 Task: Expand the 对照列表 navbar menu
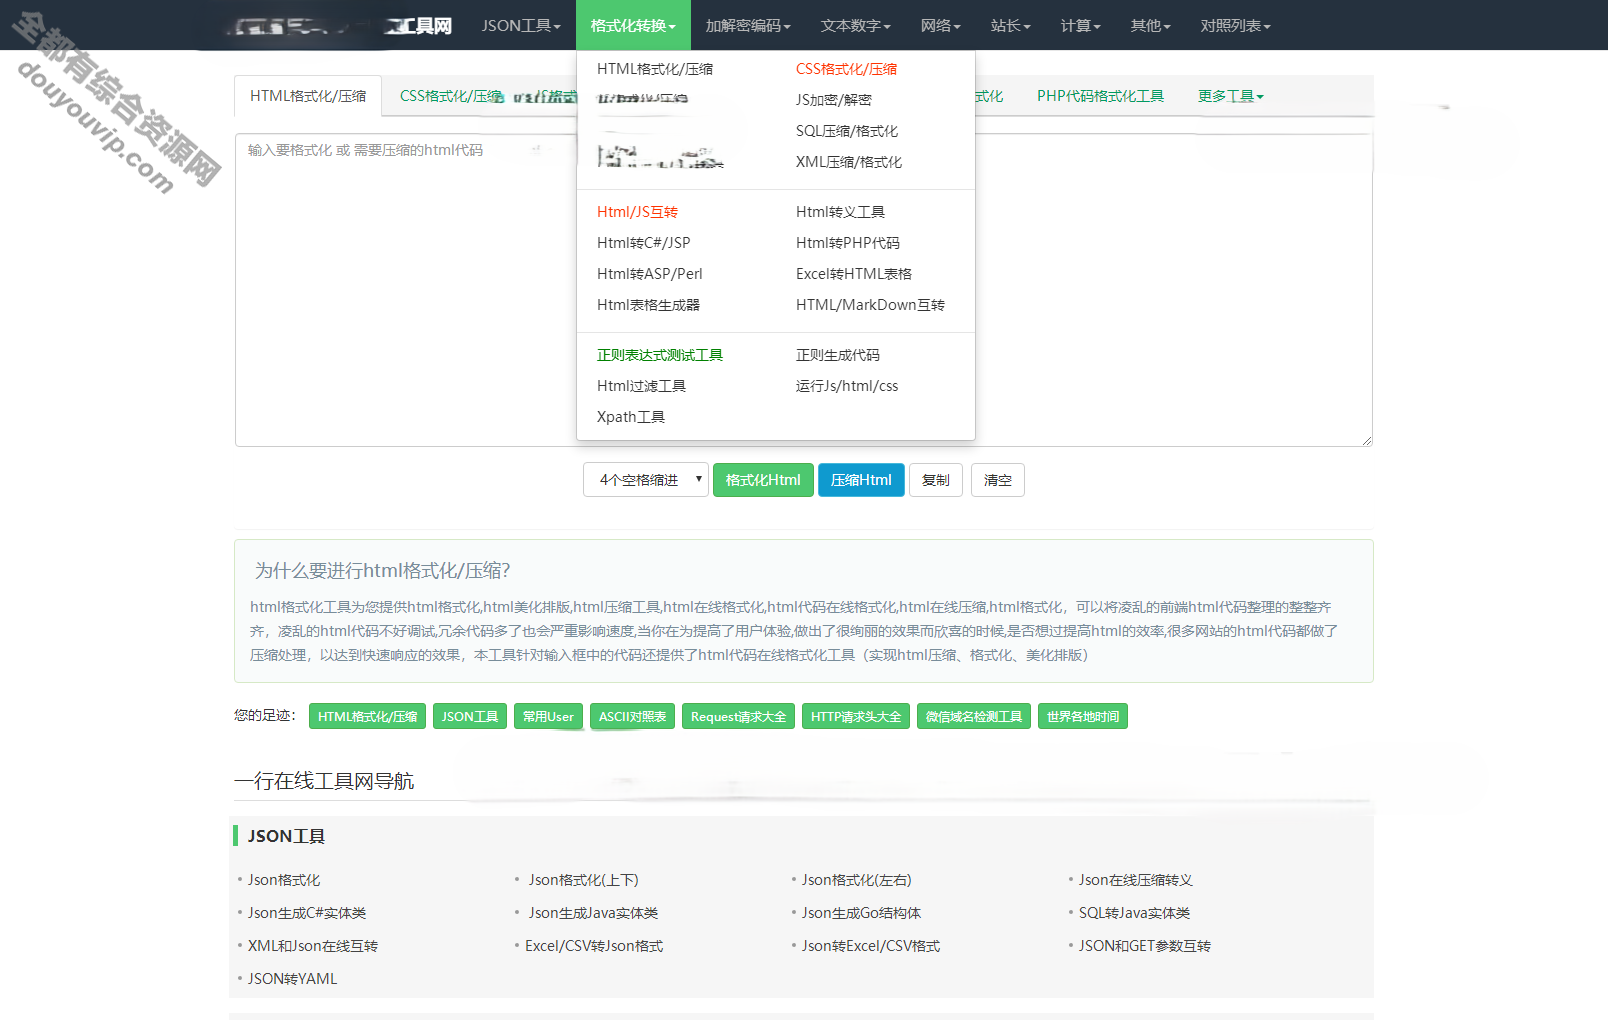pos(1236,25)
